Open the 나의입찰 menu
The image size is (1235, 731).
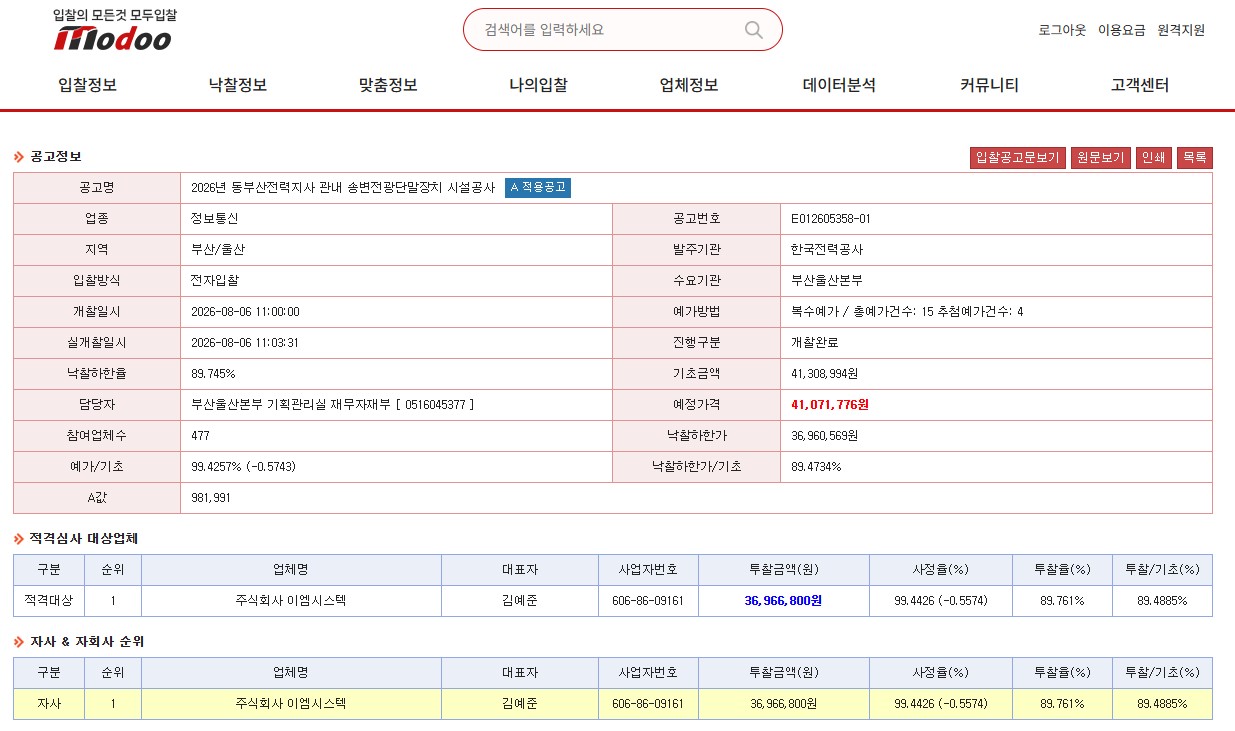tap(538, 85)
